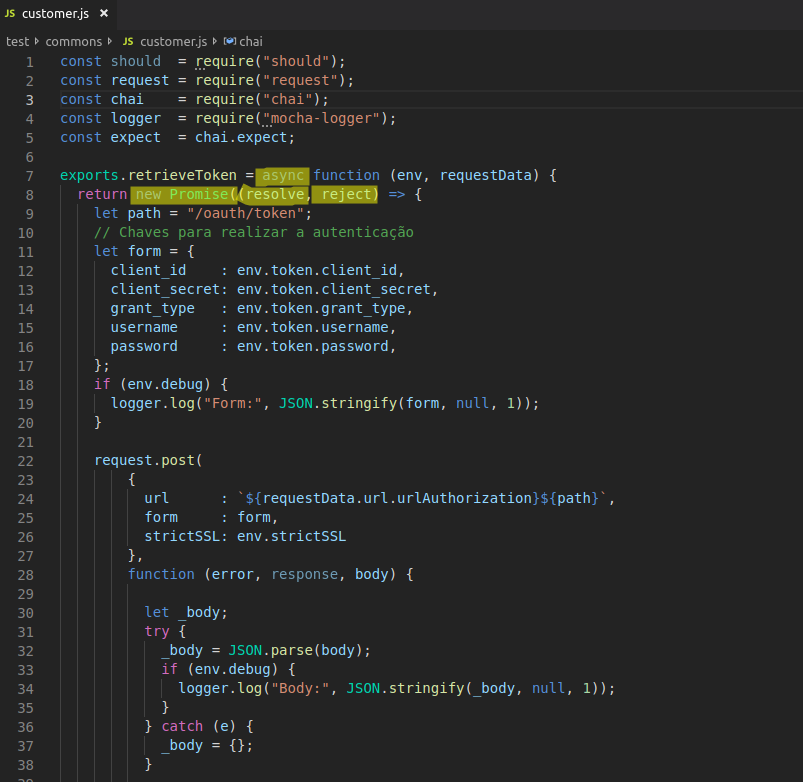Open the customer.js breadcrumb entry
Screen dimensions: 803x782
[174, 41]
